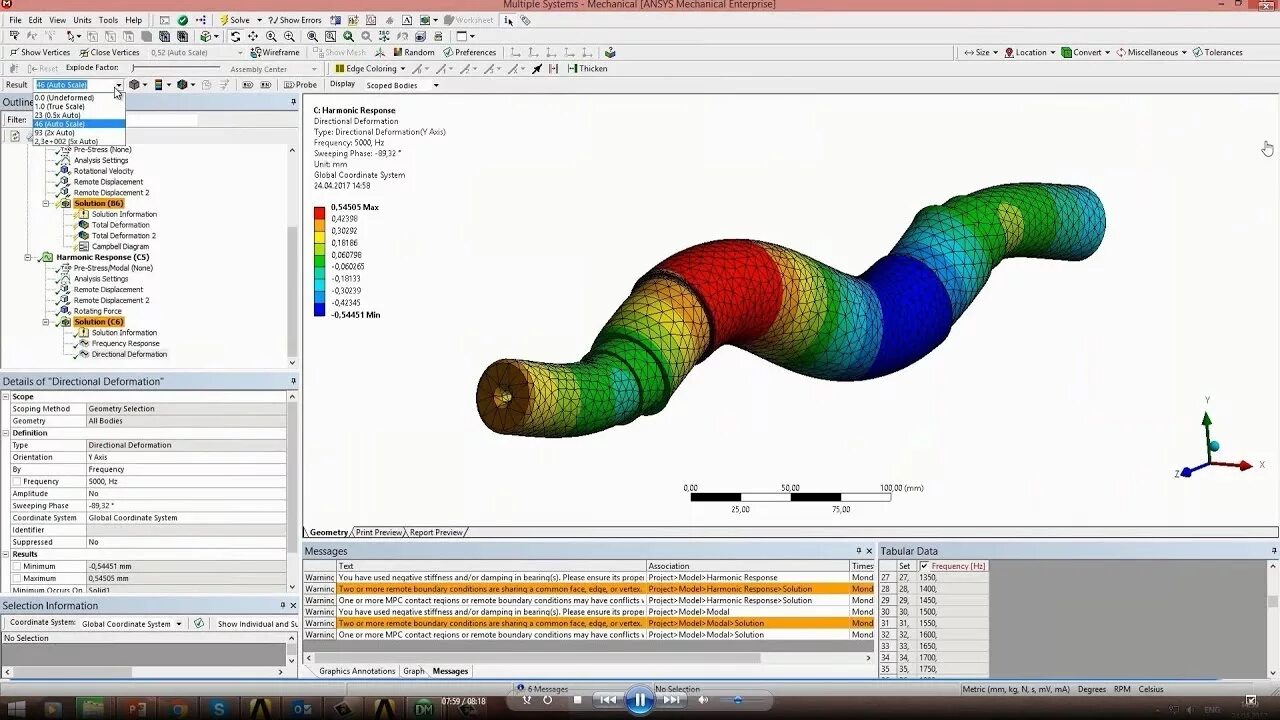Toggle Wireframe display mode
1280x720 pixels.
(275, 52)
